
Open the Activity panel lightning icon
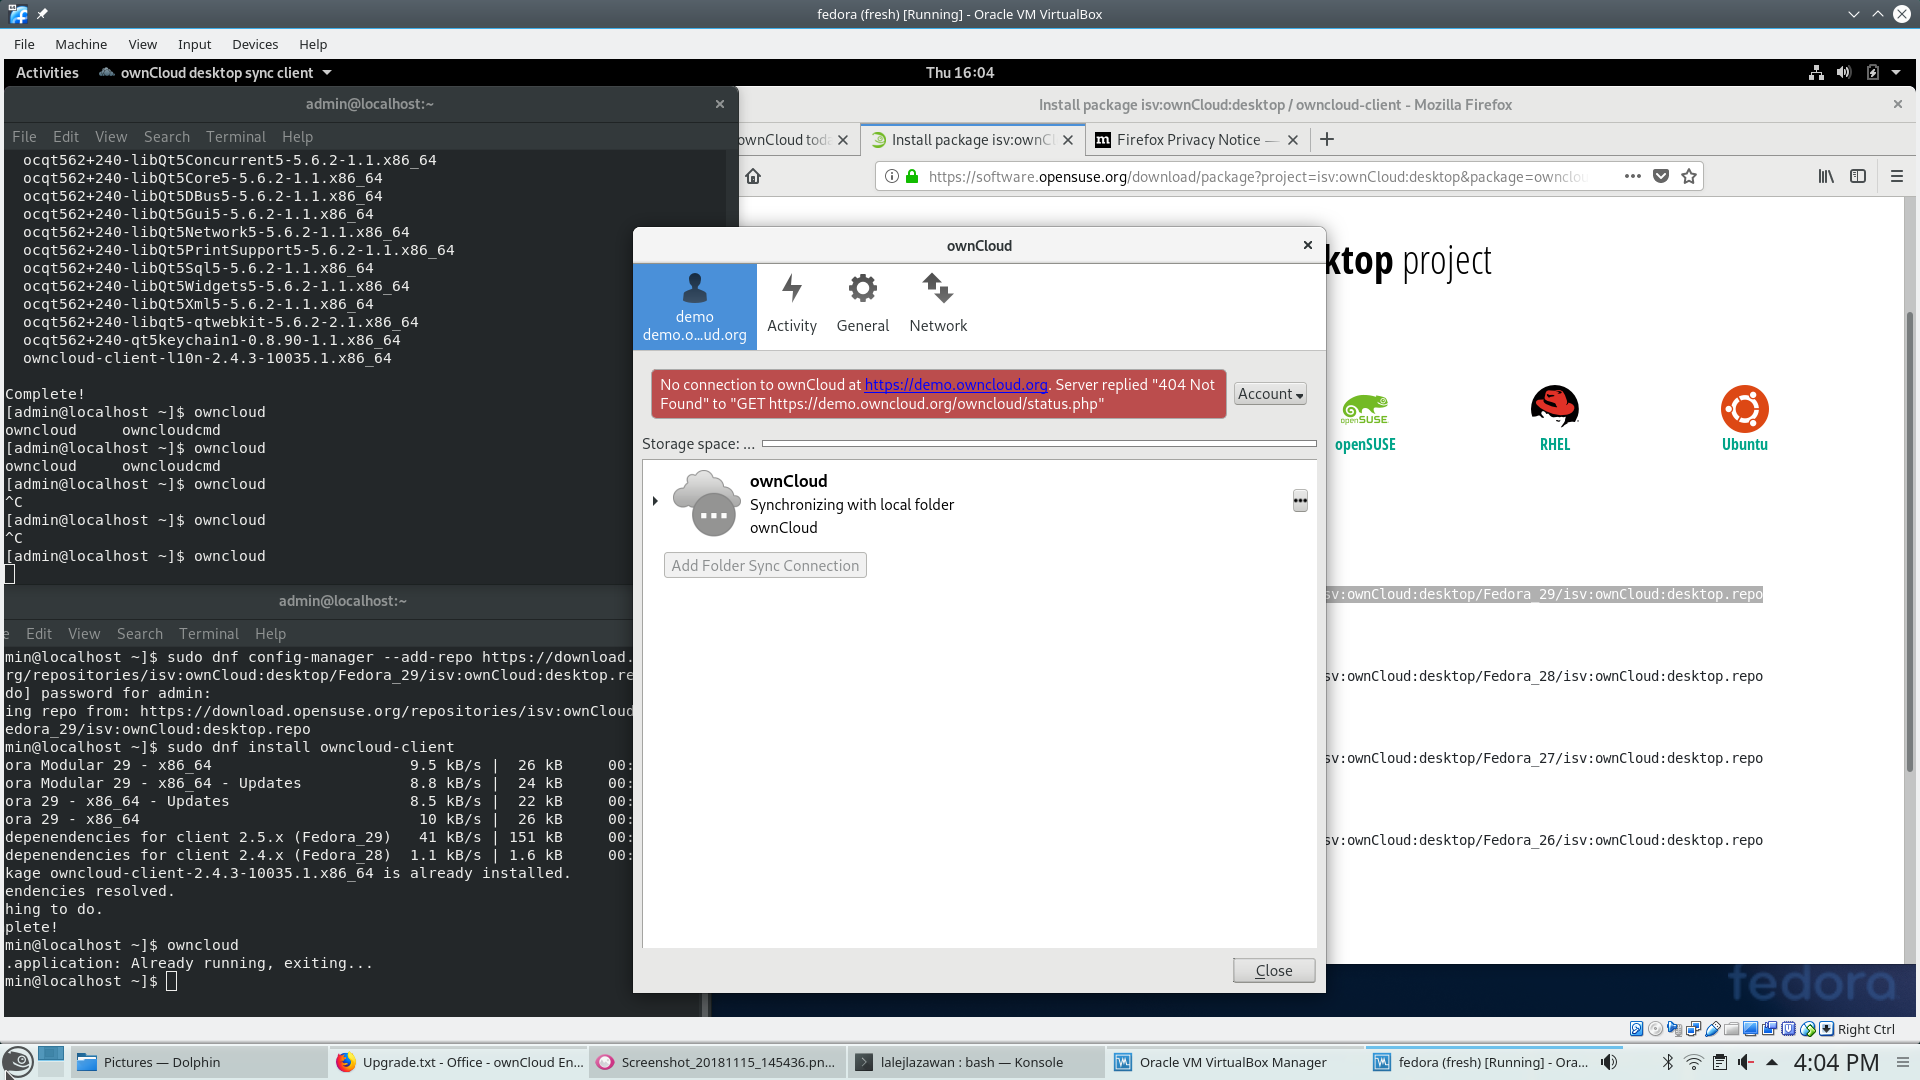792,288
